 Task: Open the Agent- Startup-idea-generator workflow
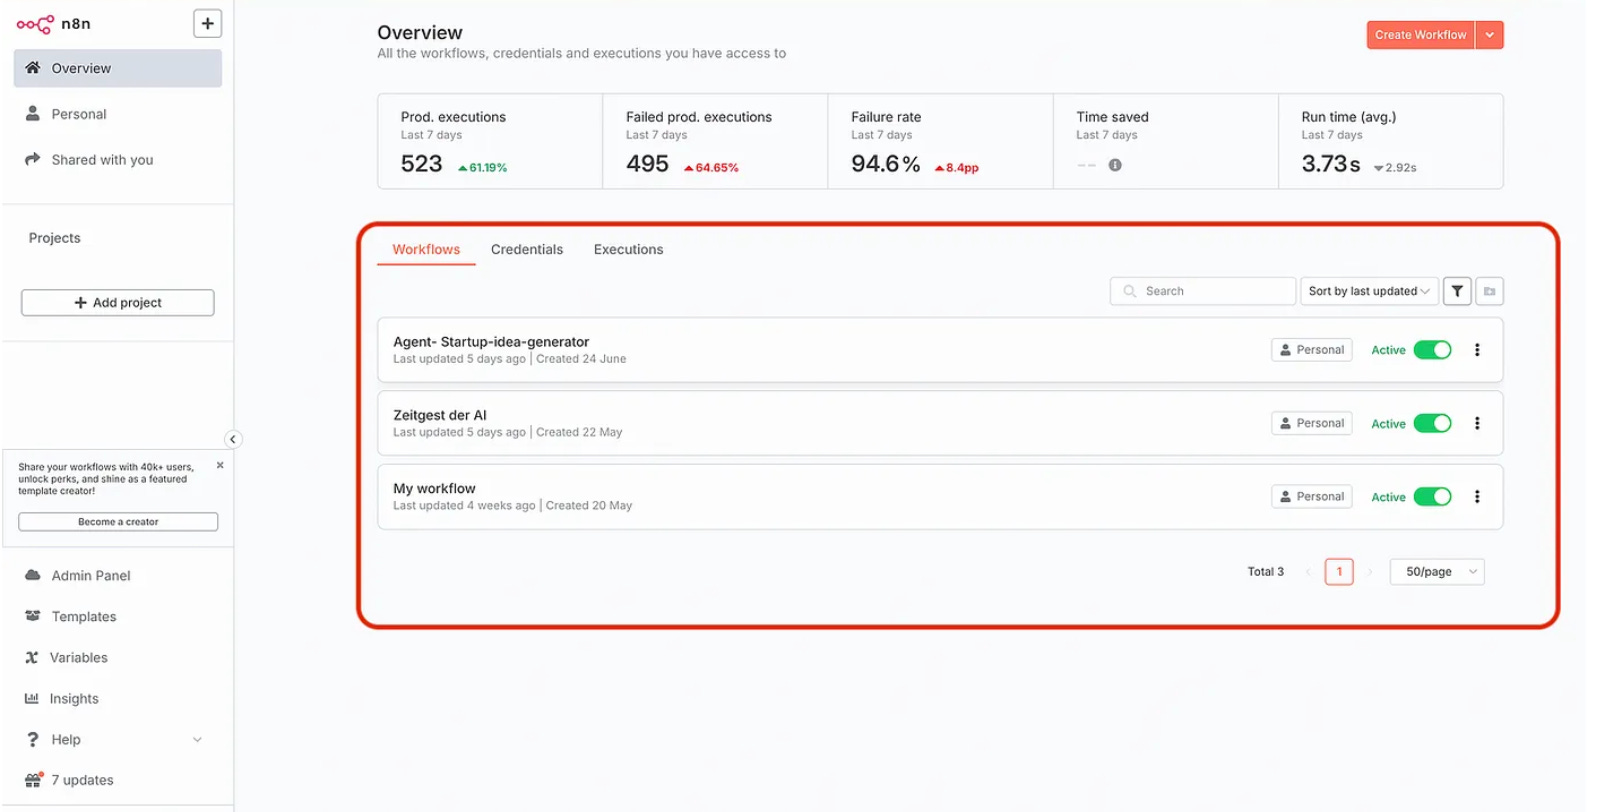[940, 350]
